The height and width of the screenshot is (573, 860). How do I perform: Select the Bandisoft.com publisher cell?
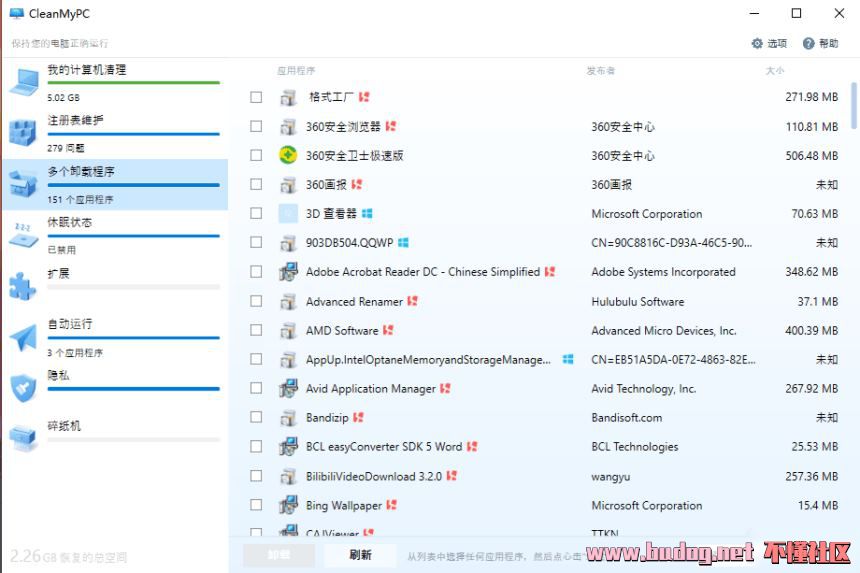pos(626,417)
